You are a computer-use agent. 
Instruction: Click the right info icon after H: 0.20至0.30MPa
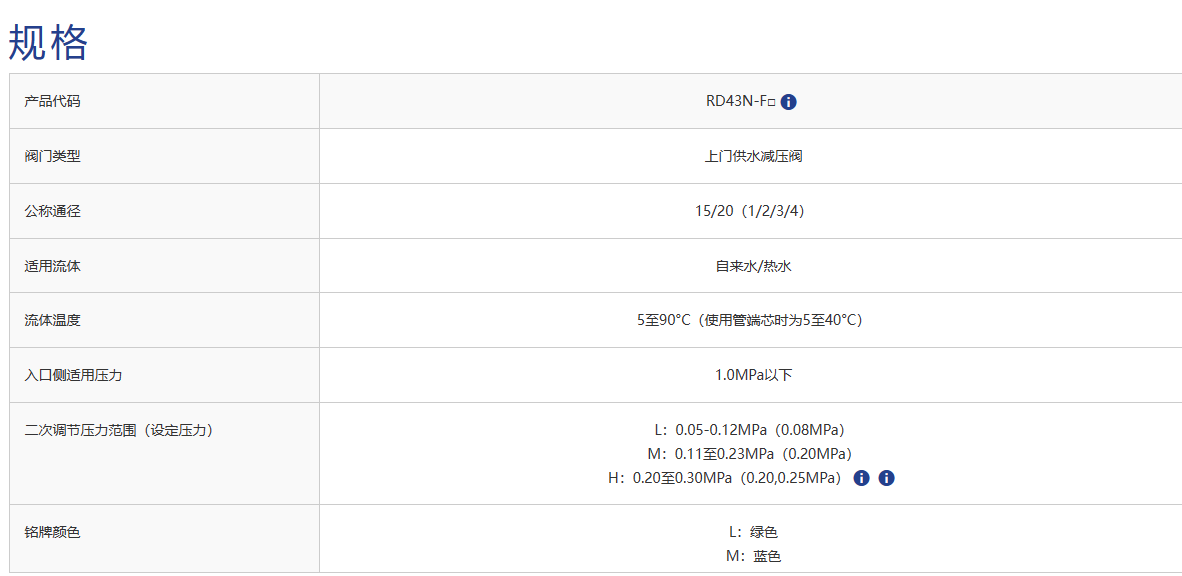pos(886,478)
